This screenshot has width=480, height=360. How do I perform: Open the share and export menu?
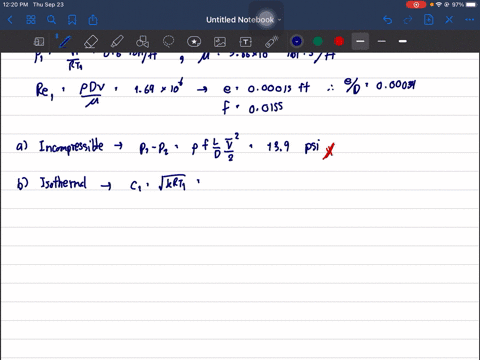click(x=93, y=20)
